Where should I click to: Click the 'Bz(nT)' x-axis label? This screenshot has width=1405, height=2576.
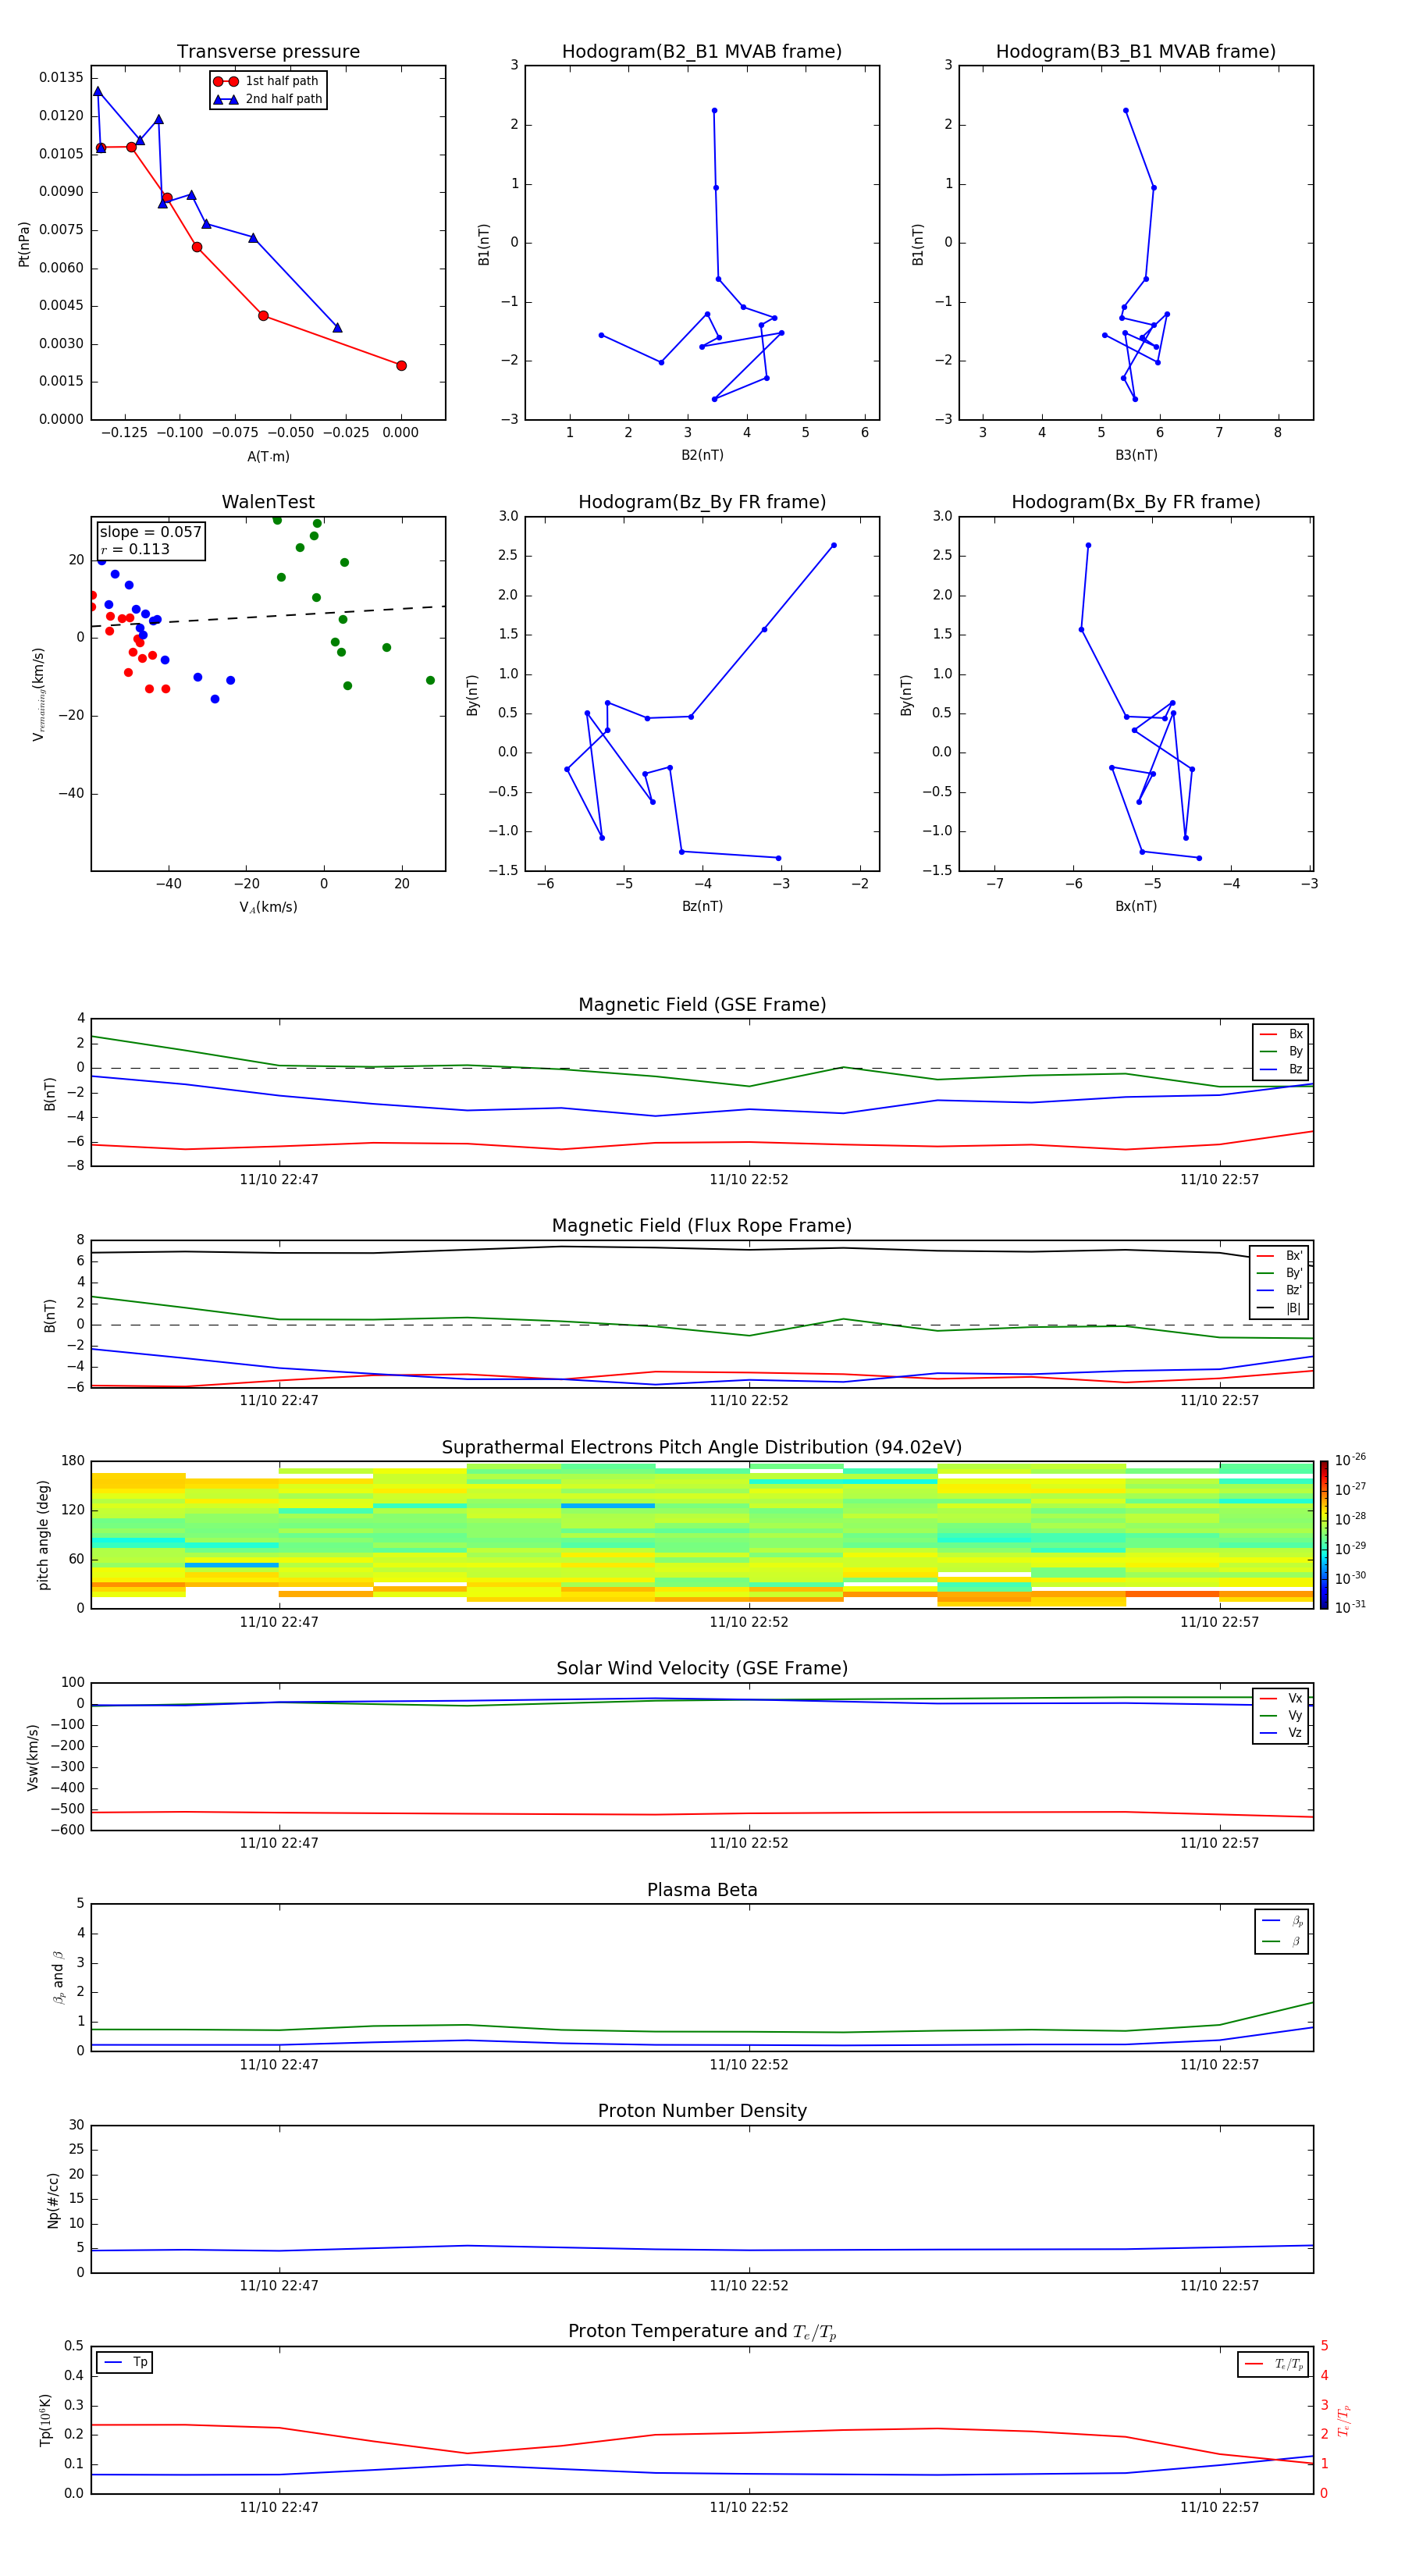702,906
